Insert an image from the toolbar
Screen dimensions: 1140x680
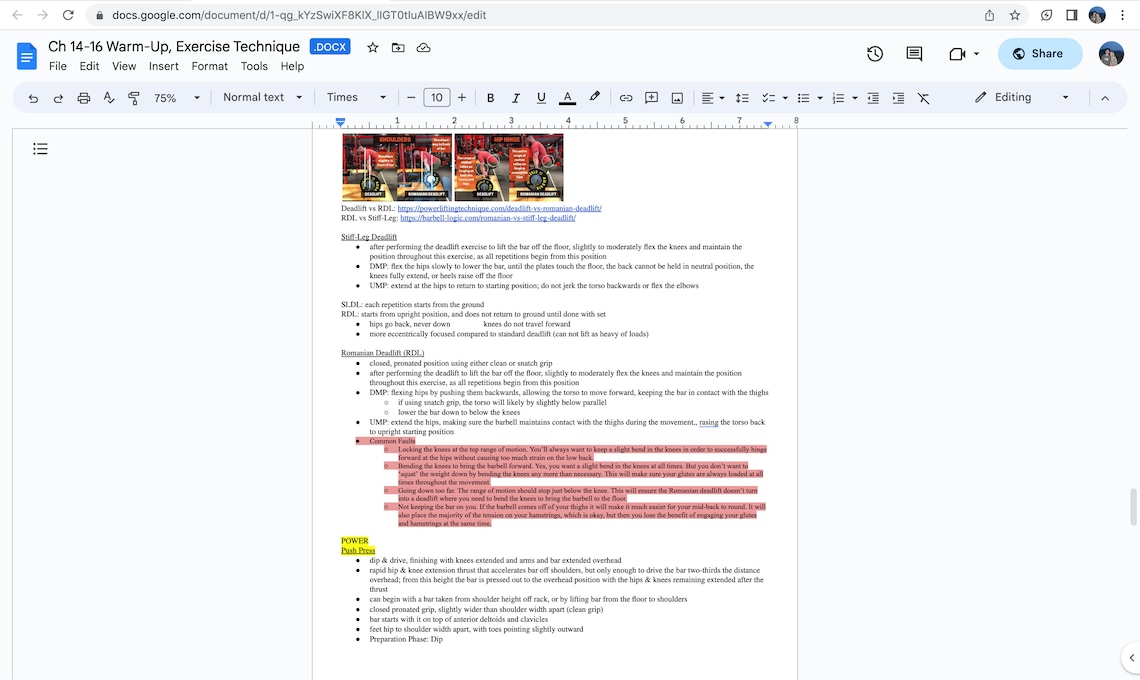click(x=677, y=97)
